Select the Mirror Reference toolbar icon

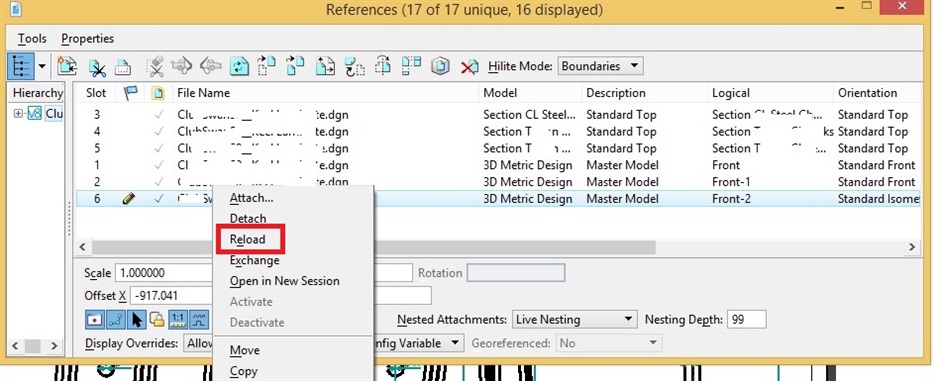tap(383, 66)
